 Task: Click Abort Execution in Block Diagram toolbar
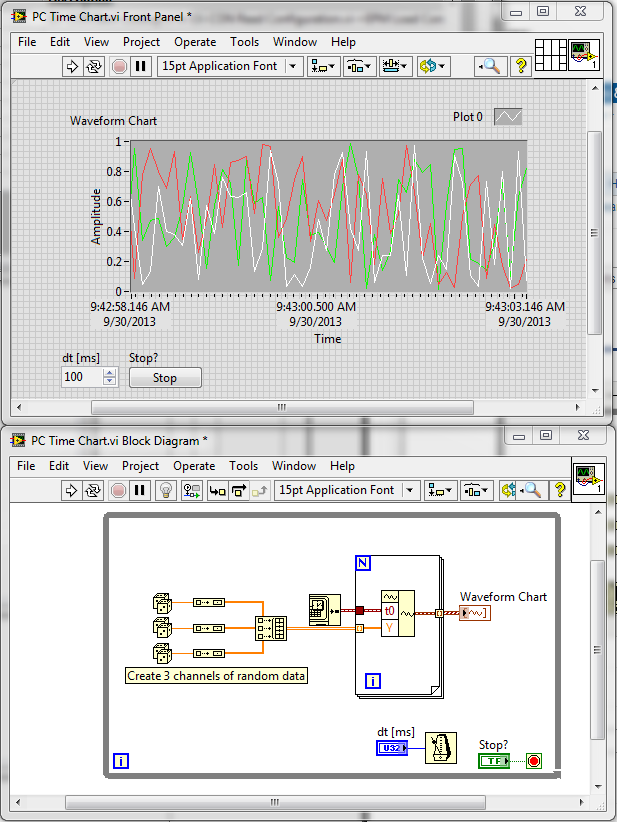(x=118, y=491)
